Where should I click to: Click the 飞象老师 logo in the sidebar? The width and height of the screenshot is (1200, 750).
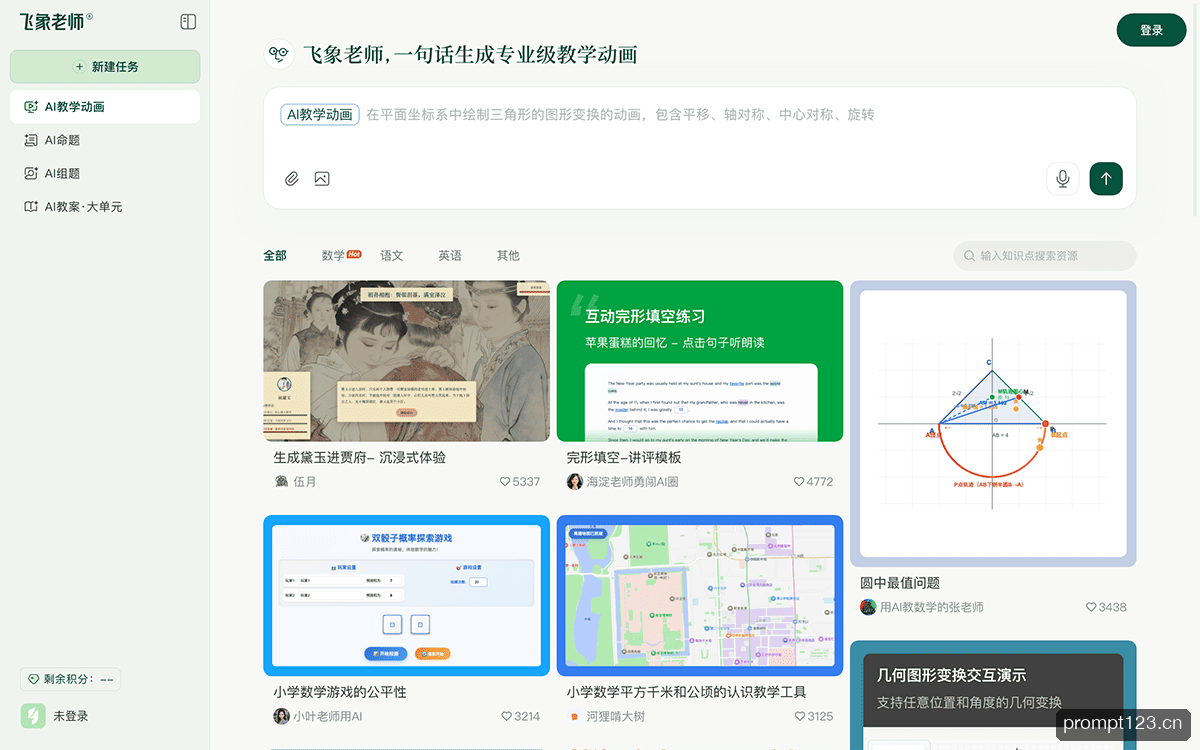pyautogui.click(x=56, y=21)
